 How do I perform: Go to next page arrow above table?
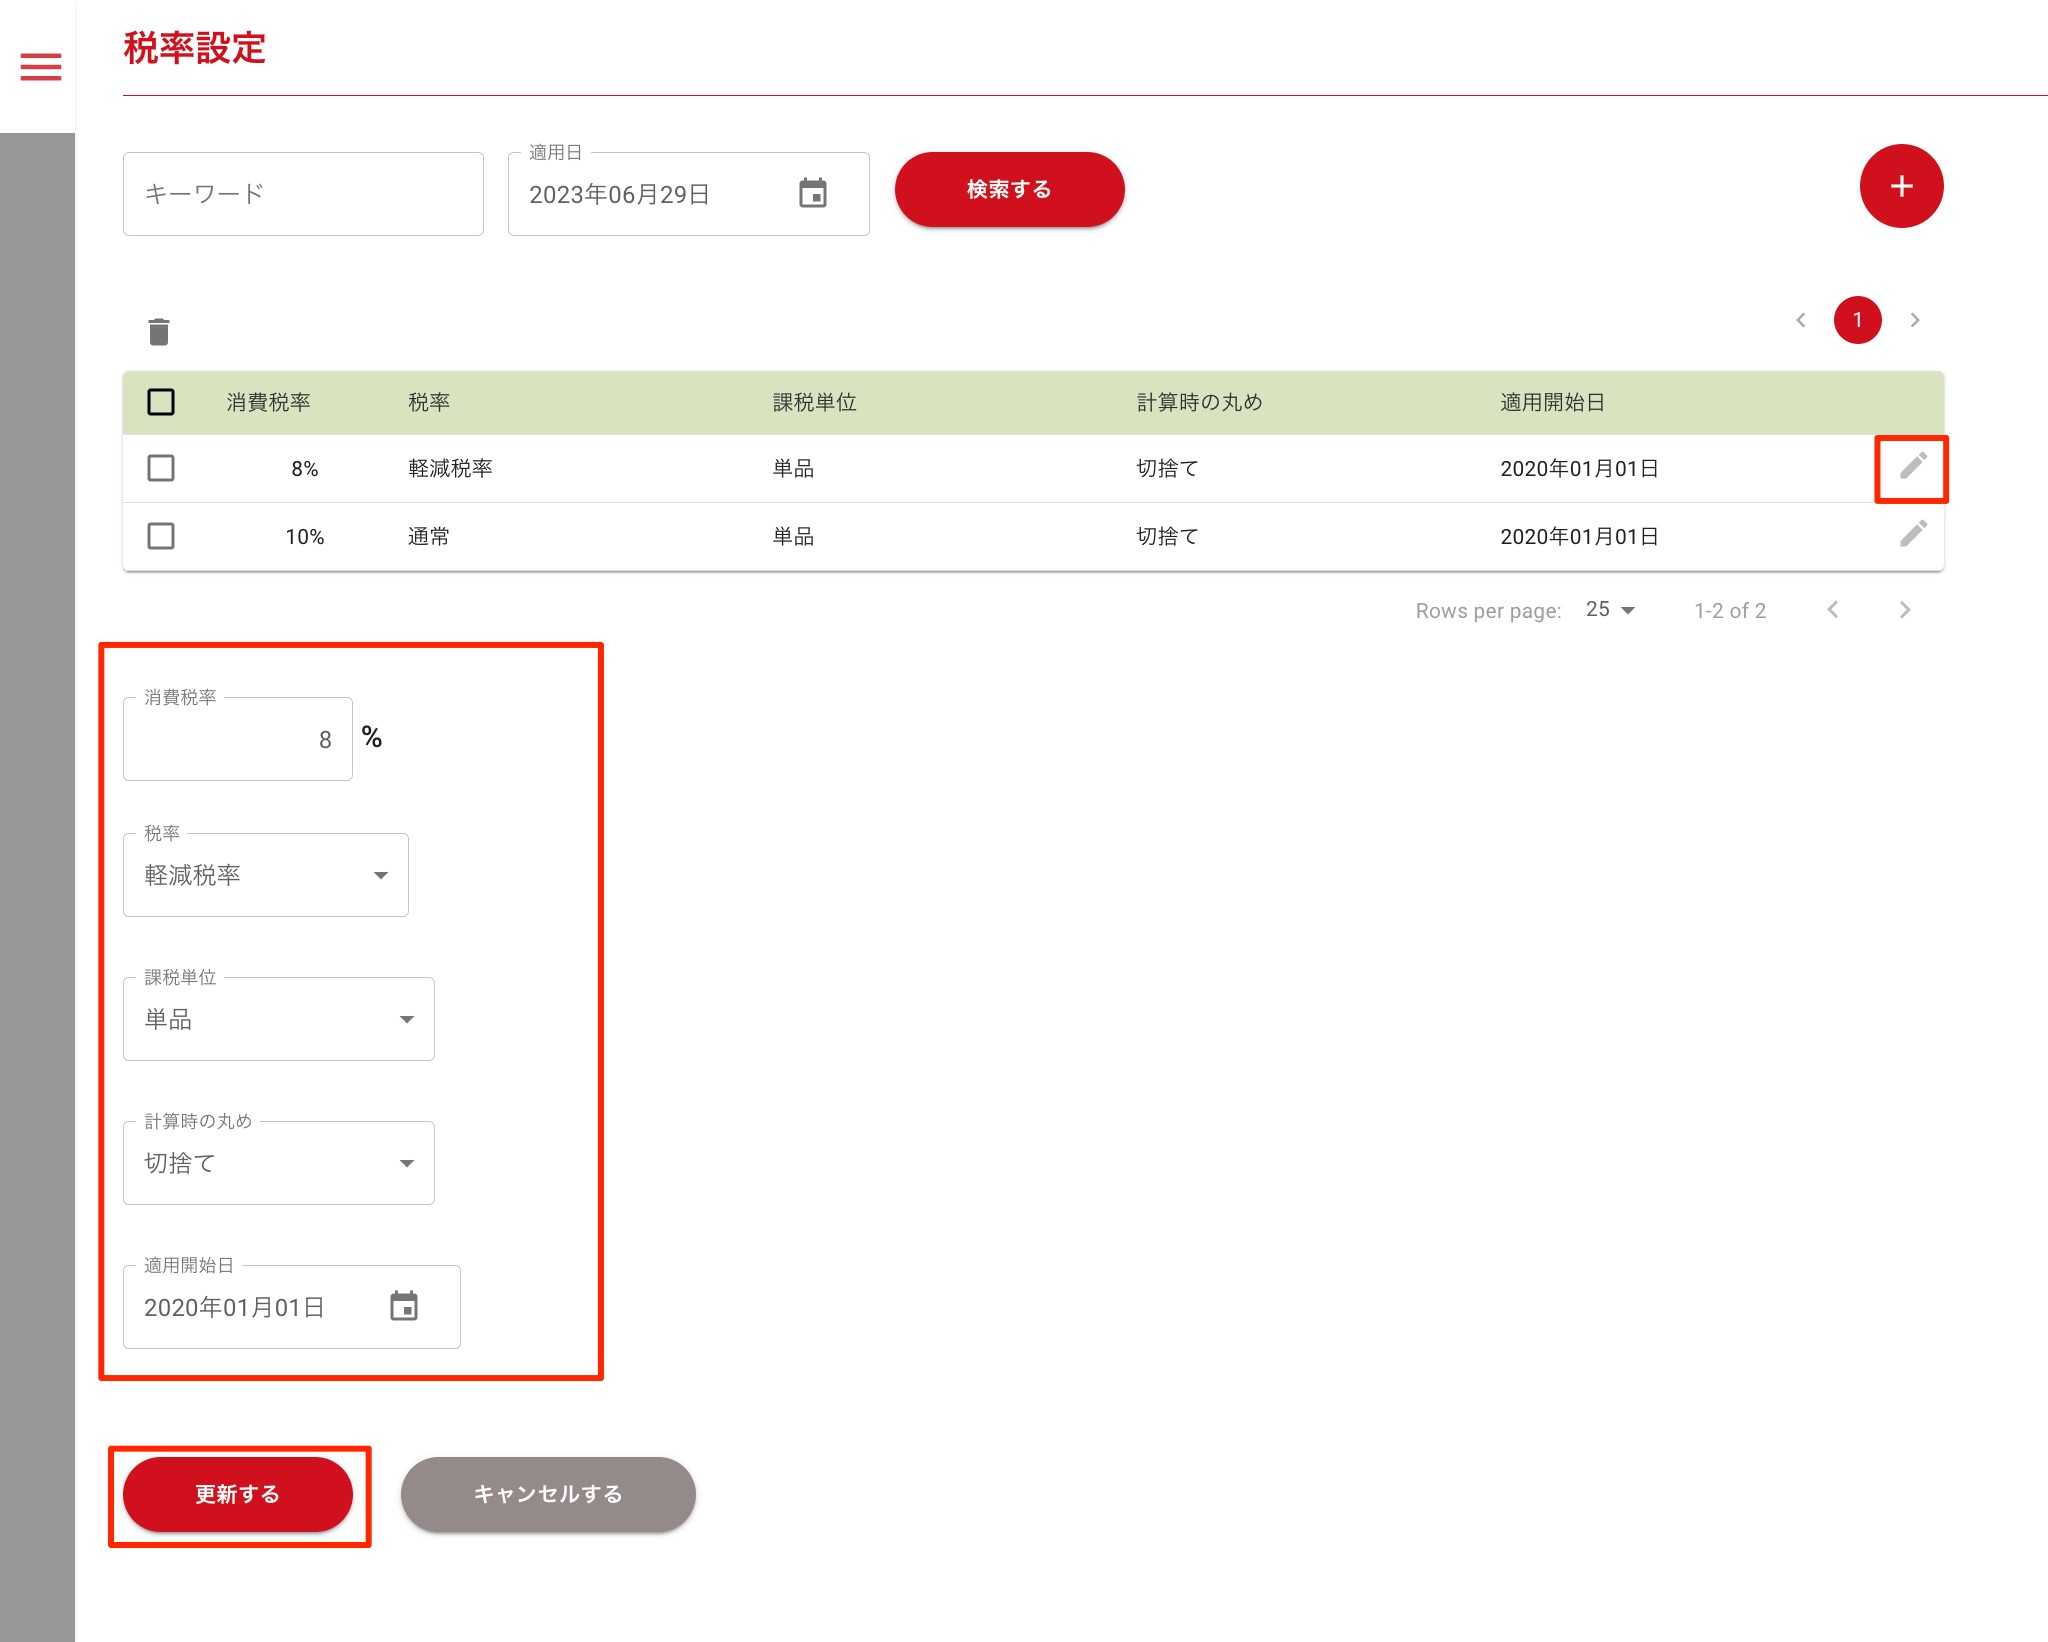point(1915,320)
